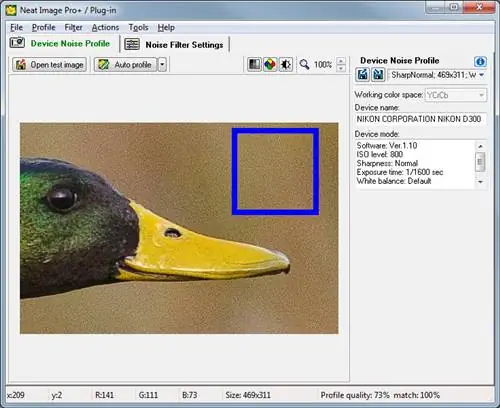
Task: Click the load device noise profile icon
Action: click(362, 75)
